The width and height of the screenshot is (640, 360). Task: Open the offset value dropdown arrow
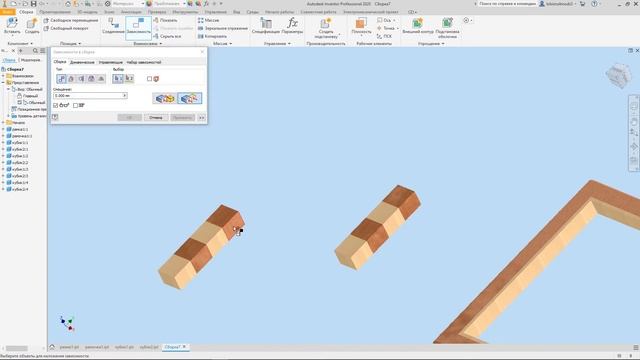pyautogui.click(x=124, y=96)
